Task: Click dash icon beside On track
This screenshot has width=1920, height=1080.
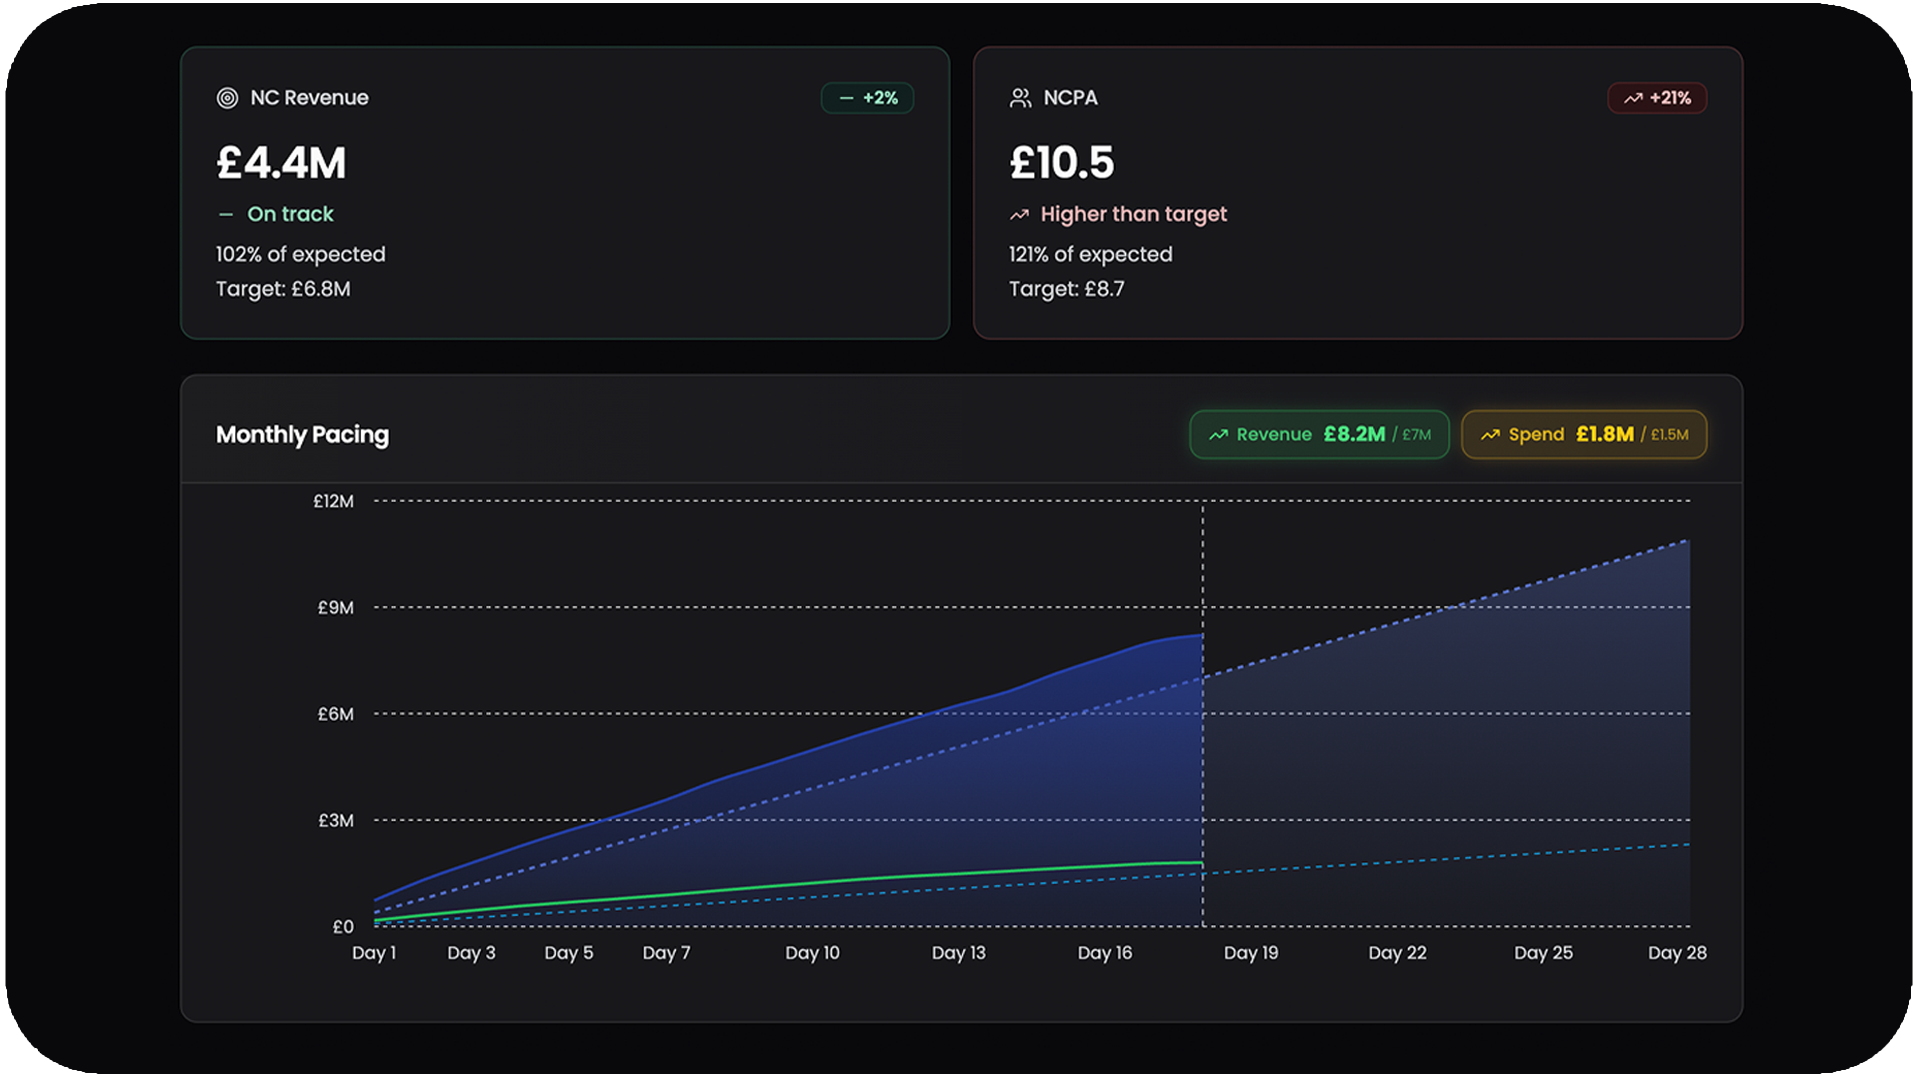Action: point(226,215)
